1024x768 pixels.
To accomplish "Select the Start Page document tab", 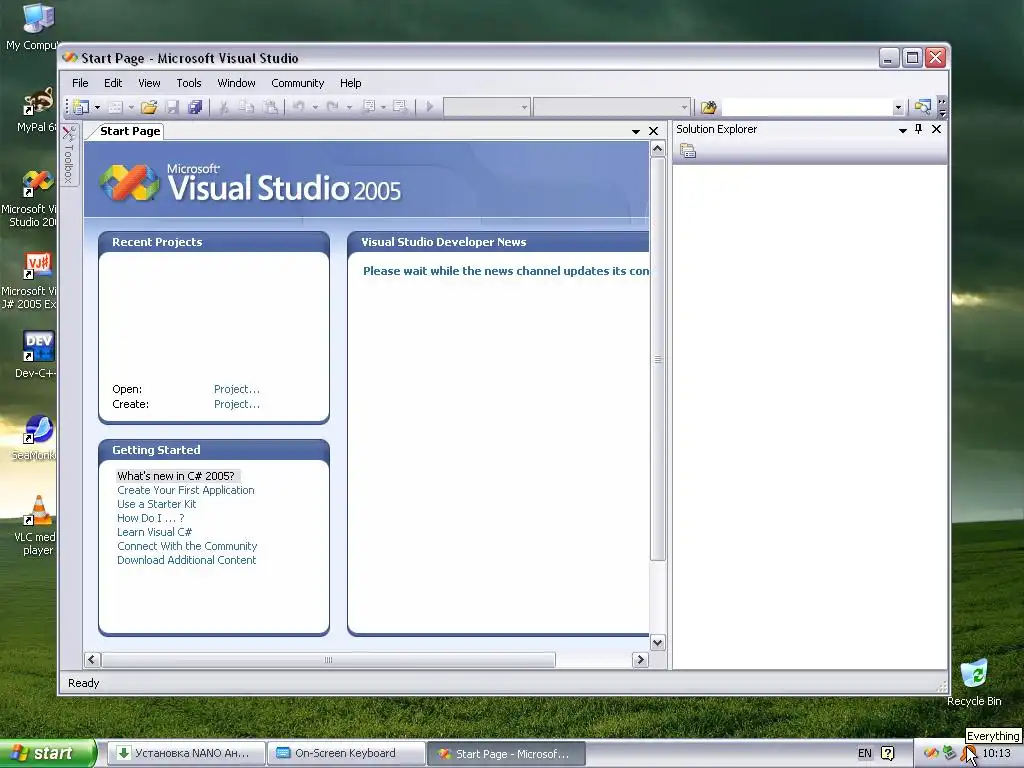I will tap(130, 131).
